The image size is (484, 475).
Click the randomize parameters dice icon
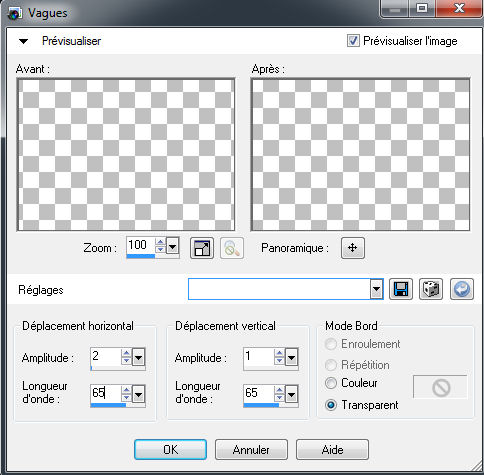pyautogui.click(x=431, y=289)
